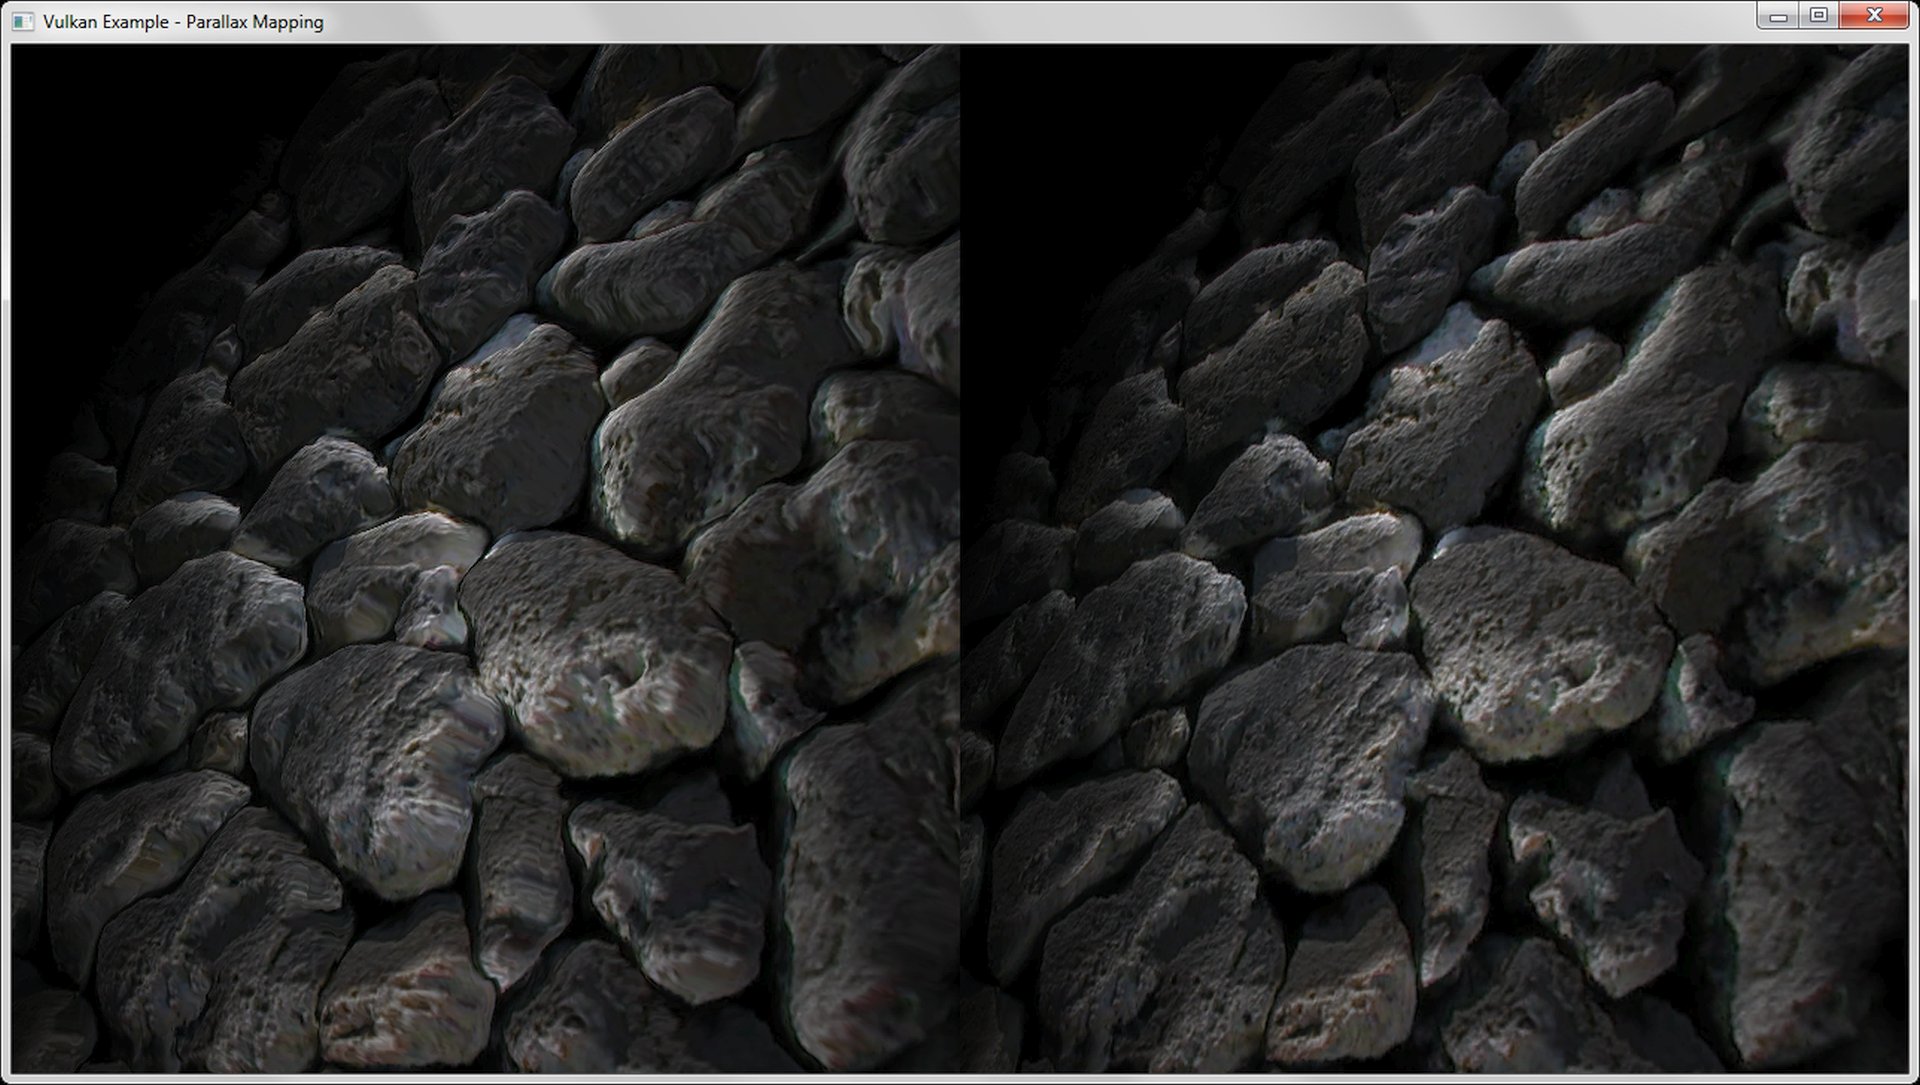Click the Vulkan Example window icon
The width and height of the screenshot is (1920, 1085).
point(22,21)
